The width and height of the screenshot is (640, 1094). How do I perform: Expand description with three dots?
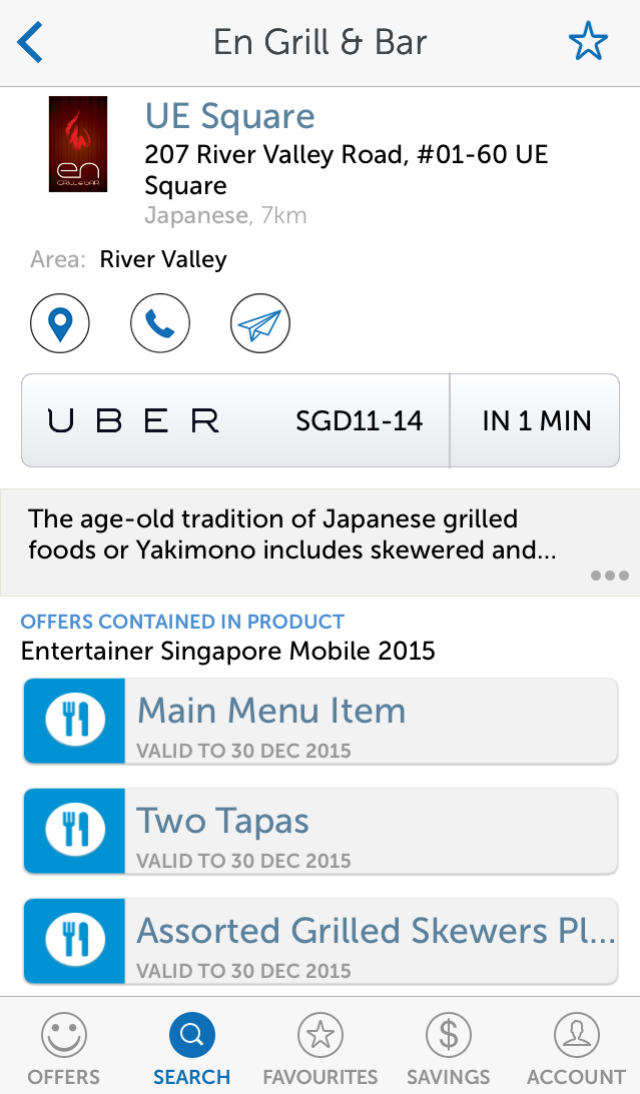click(x=609, y=576)
